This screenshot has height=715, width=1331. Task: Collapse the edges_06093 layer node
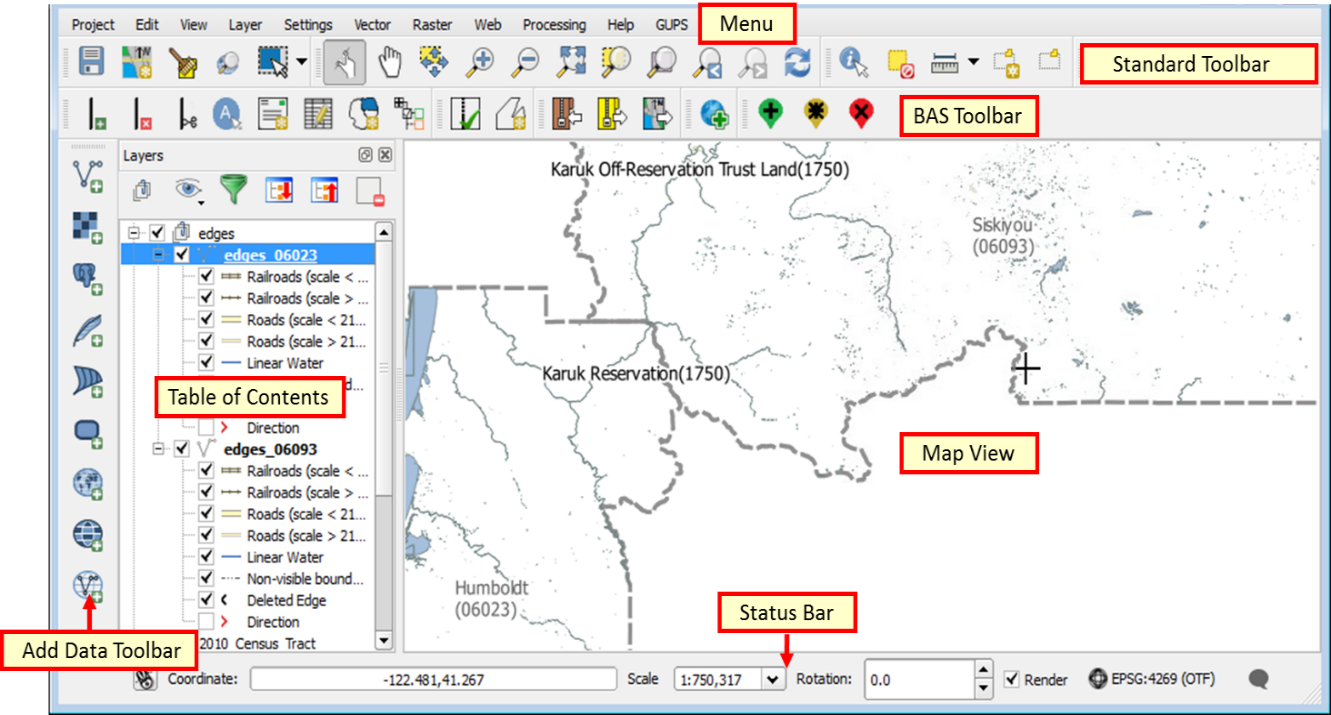click(x=158, y=449)
